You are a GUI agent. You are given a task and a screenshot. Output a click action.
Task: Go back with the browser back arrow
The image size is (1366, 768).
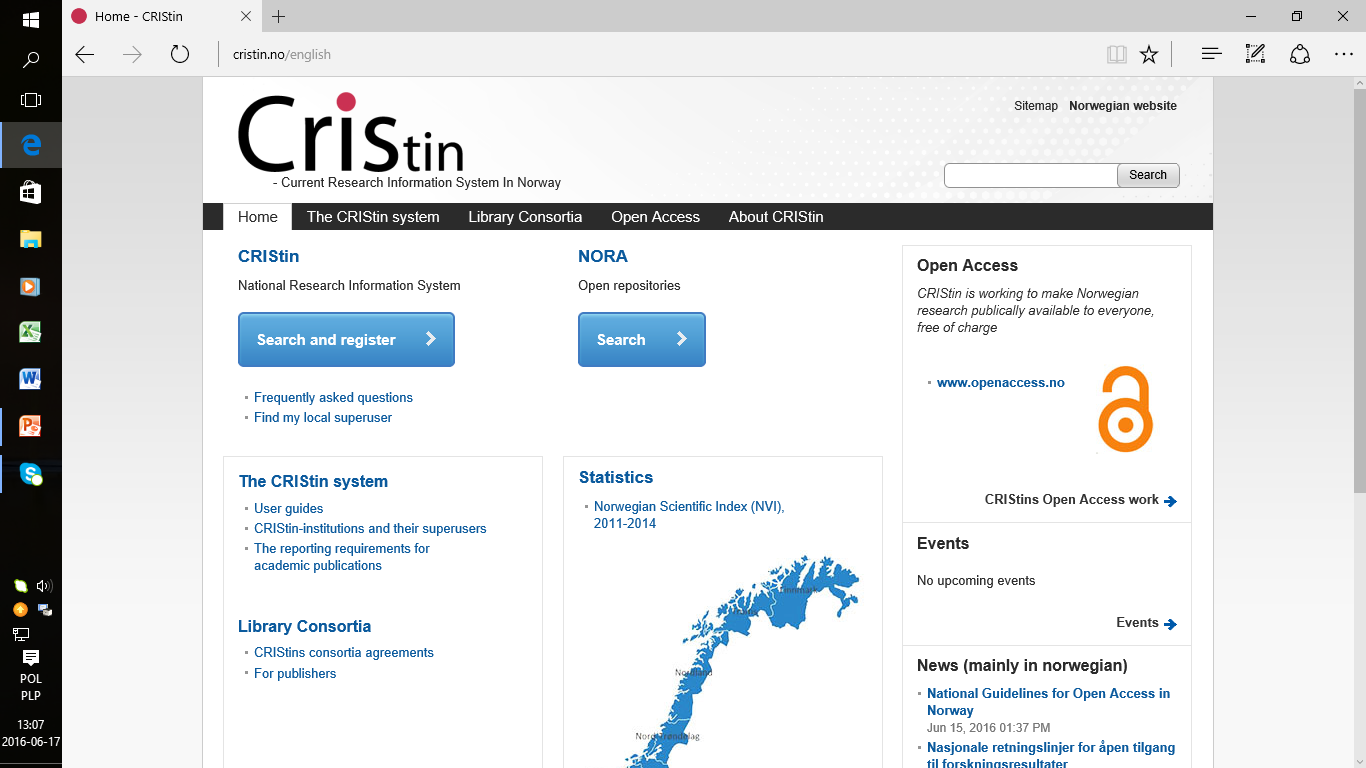click(85, 55)
